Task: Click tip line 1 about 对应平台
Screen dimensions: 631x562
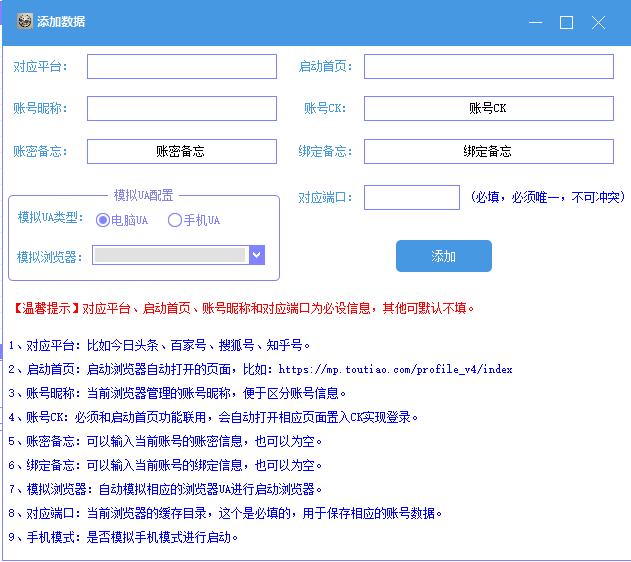Action: pyautogui.click(x=159, y=345)
